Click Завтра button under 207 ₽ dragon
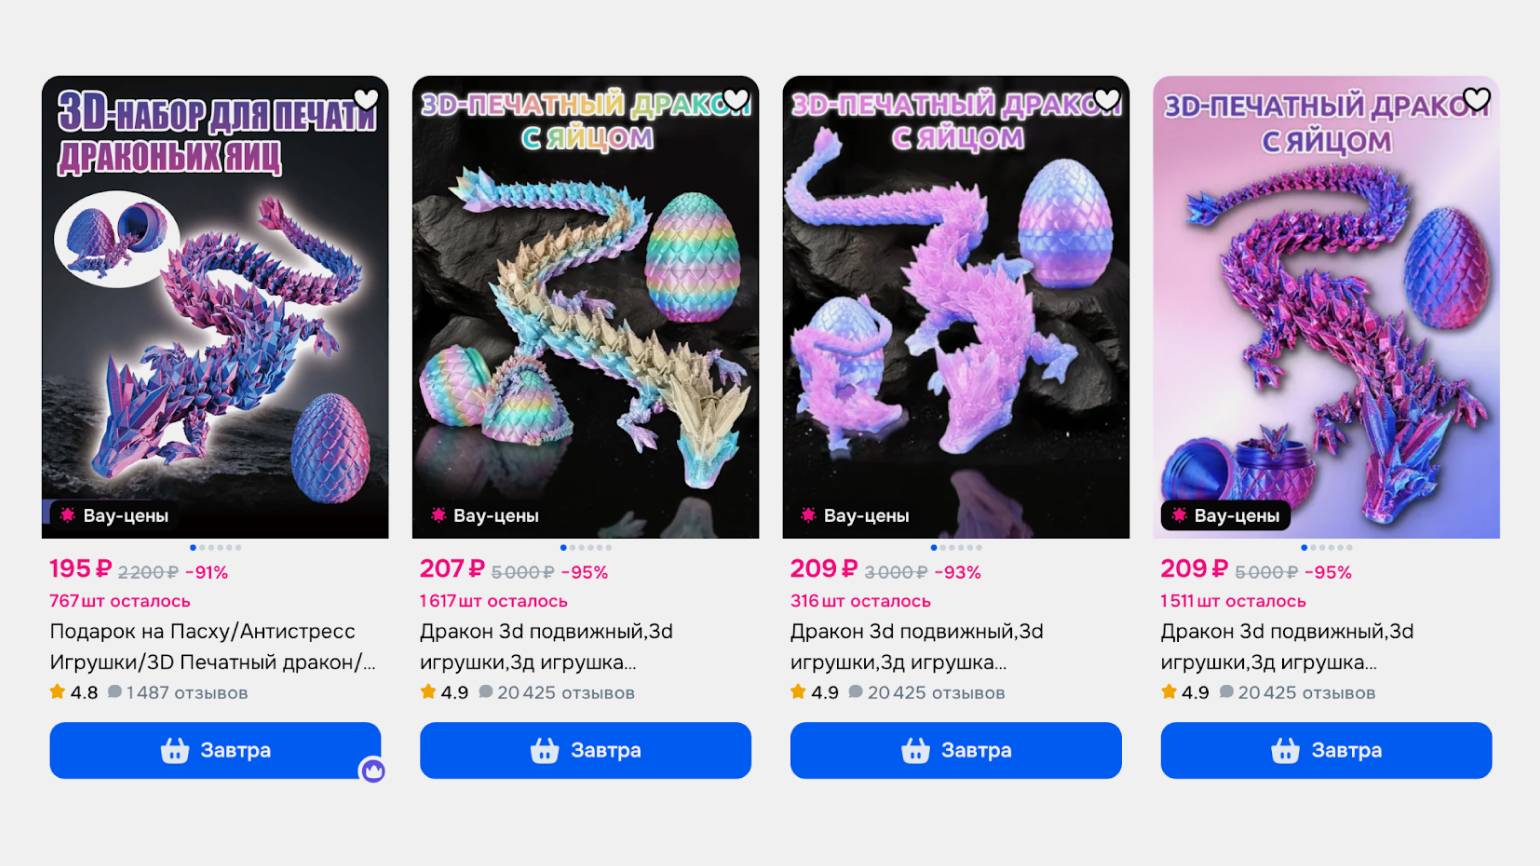1540x866 pixels. click(585, 750)
